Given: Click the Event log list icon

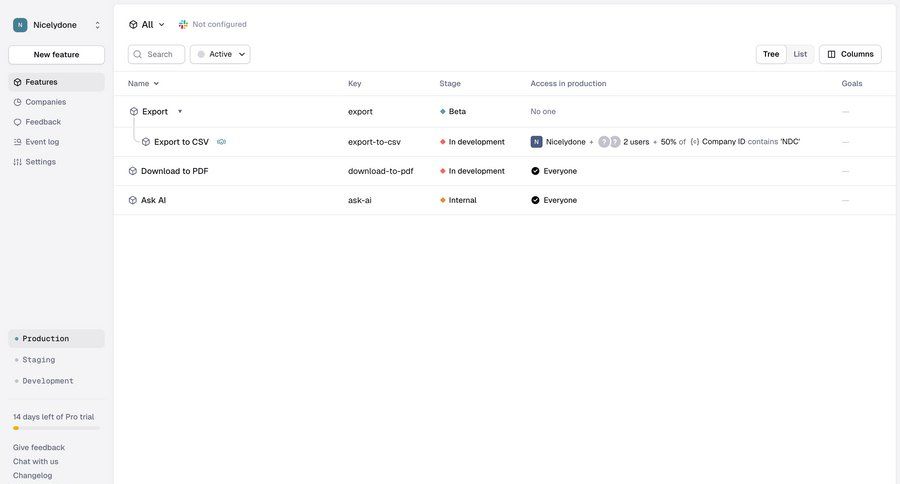Looking at the screenshot, I should pyautogui.click(x=17, y=142).
